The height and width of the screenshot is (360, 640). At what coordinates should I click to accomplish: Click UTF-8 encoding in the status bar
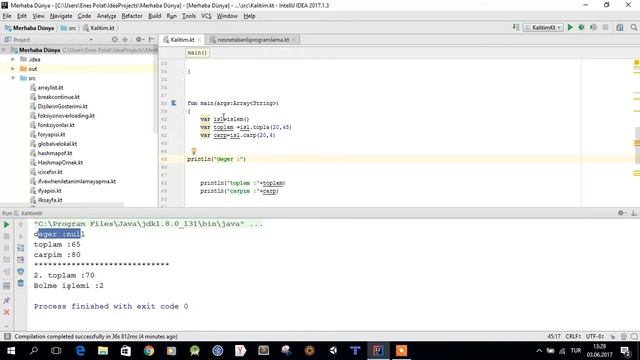pos(595,336)
